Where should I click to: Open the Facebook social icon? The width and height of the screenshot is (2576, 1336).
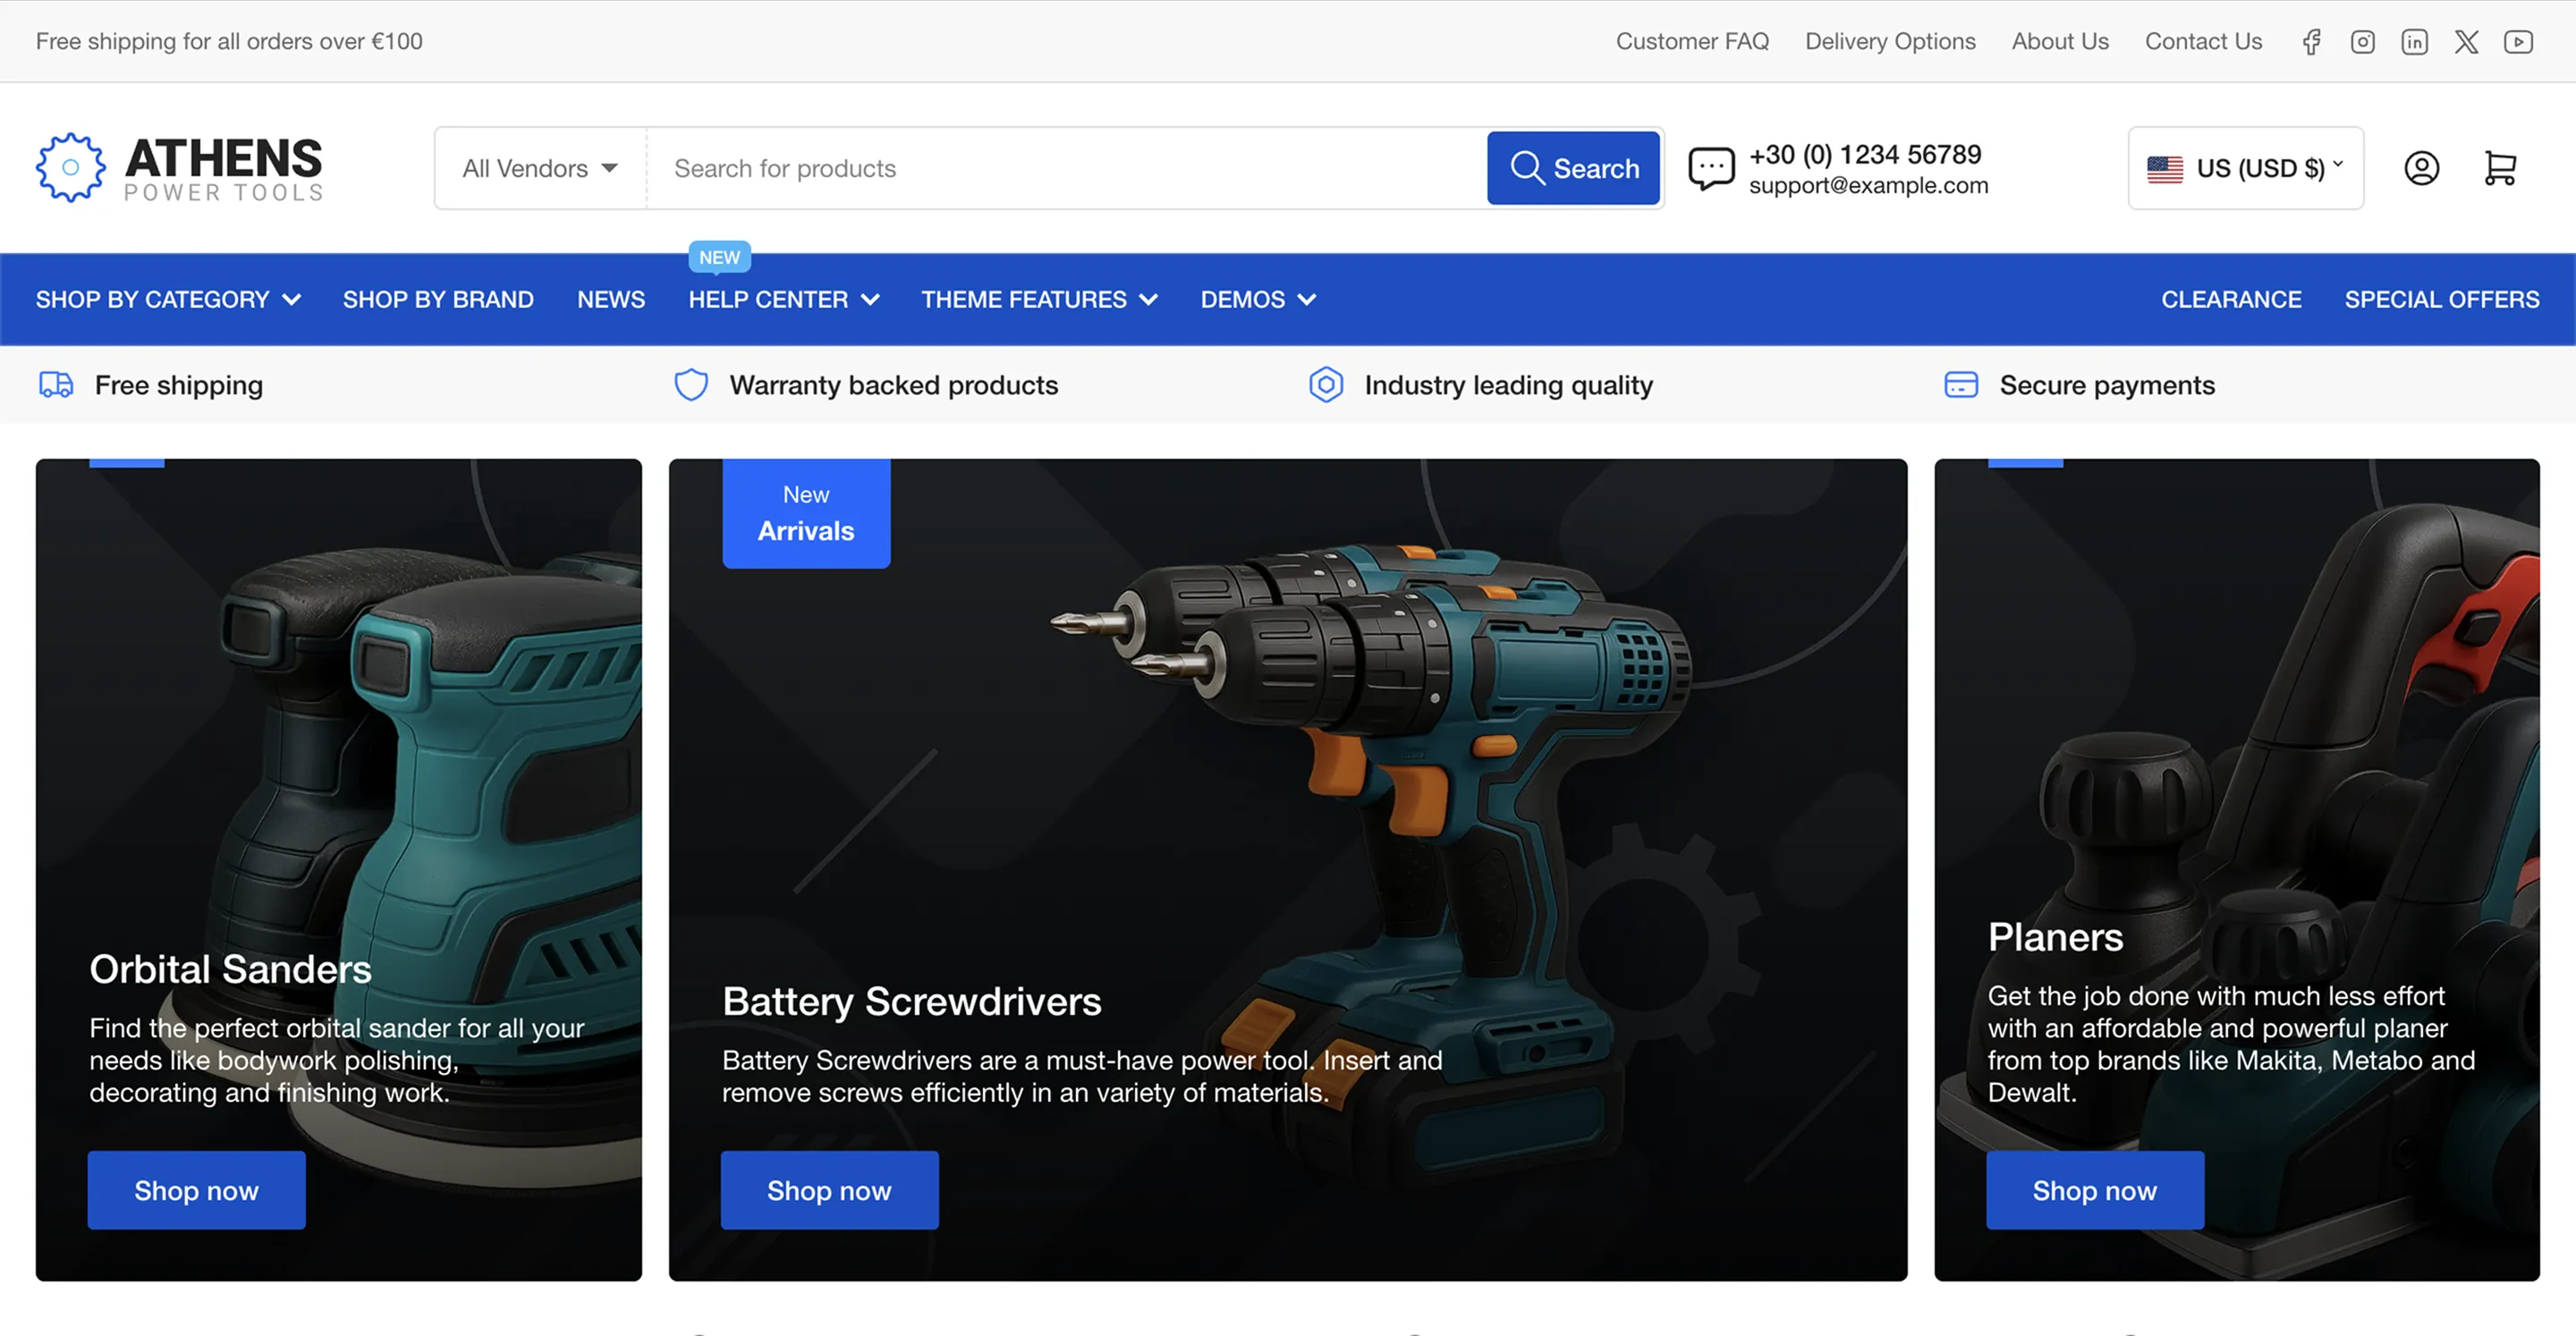point(2311,42)
